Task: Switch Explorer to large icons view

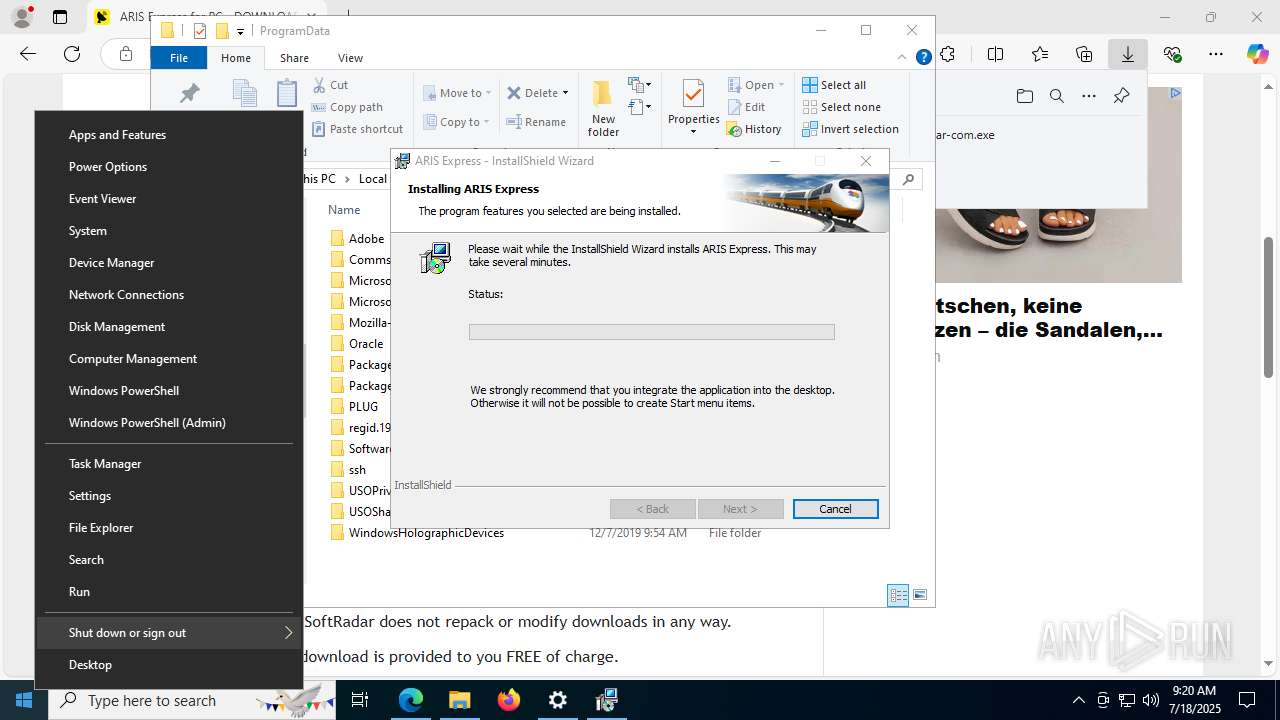Action: pyautogui.click(x=920, y=595)
